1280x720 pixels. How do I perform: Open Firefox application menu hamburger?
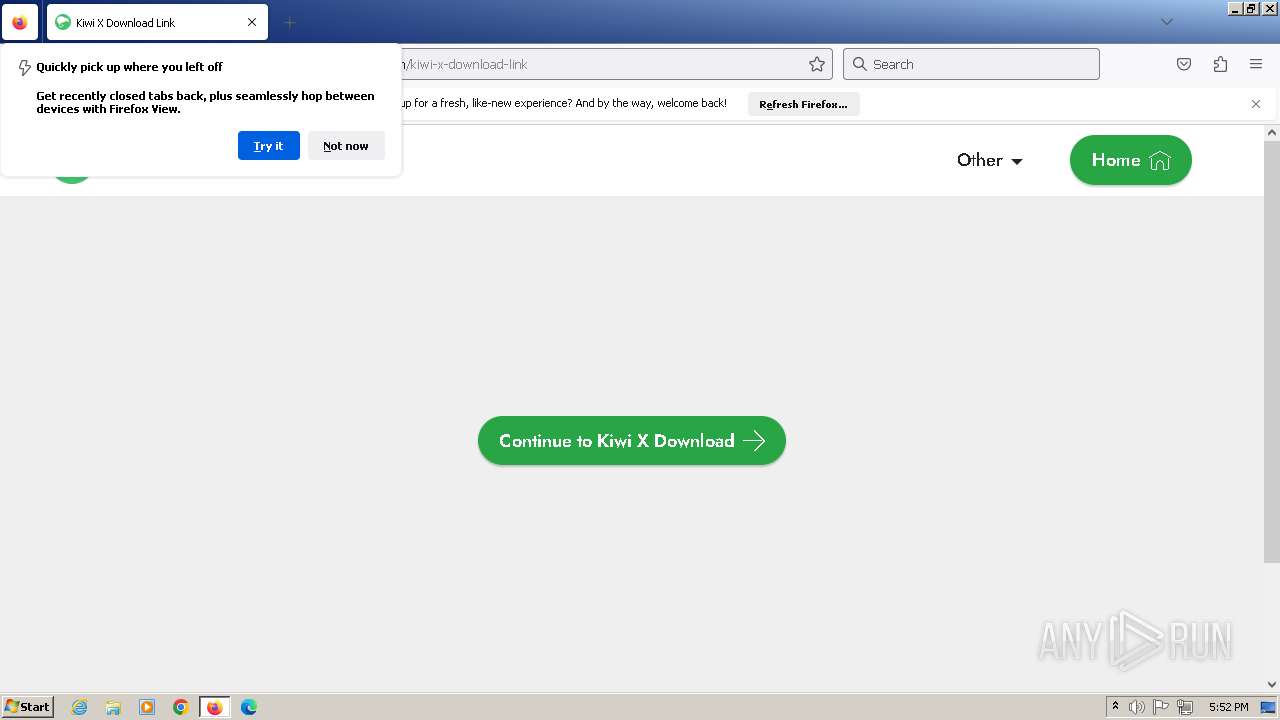(x=1256, y=64)
